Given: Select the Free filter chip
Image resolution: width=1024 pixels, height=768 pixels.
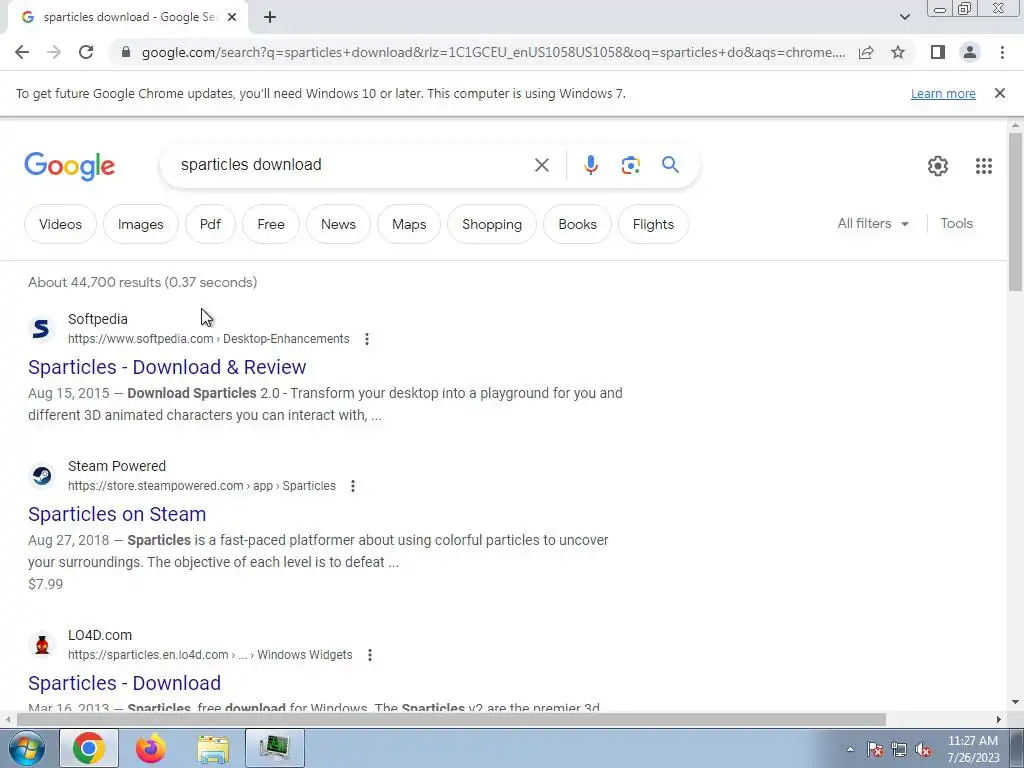Looking at the screenshot, I should (270, 224).
